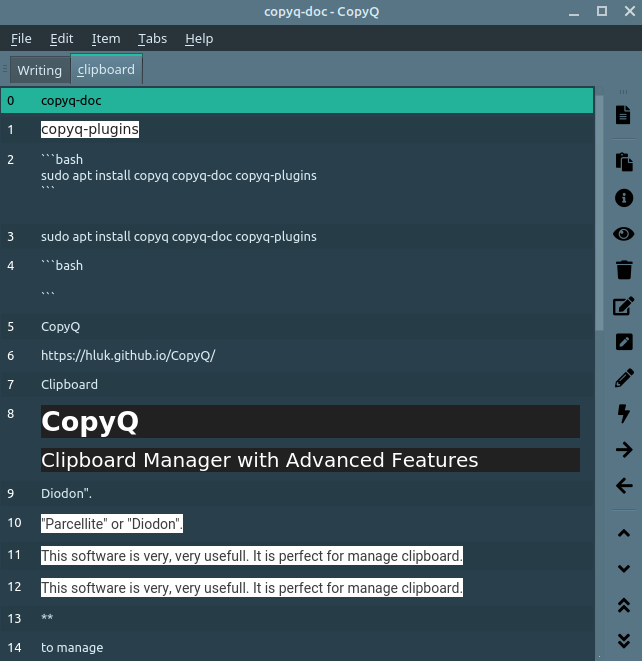Image resolution: width=642 pixels, height=661 pixels.
Task: Click the left arrow previous tab icon
Action: click(624, 486)
